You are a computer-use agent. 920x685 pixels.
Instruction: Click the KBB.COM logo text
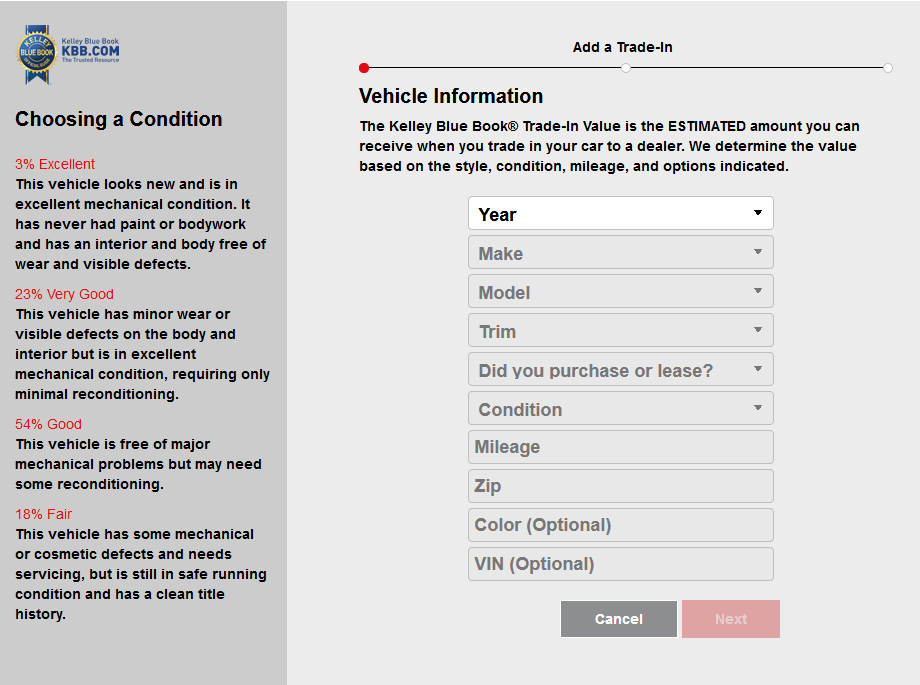[90, 51]
